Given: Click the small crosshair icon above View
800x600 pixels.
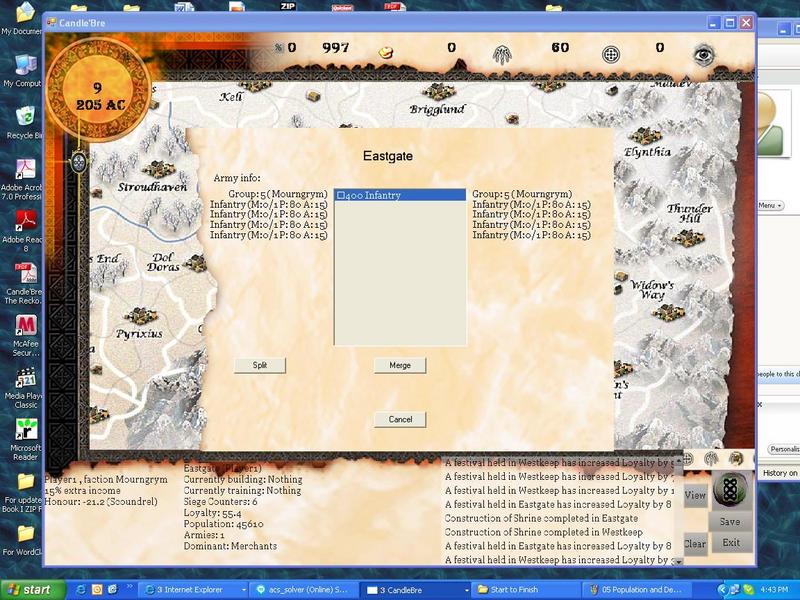Looking at the screenshot, I should (x=687, y=459).
